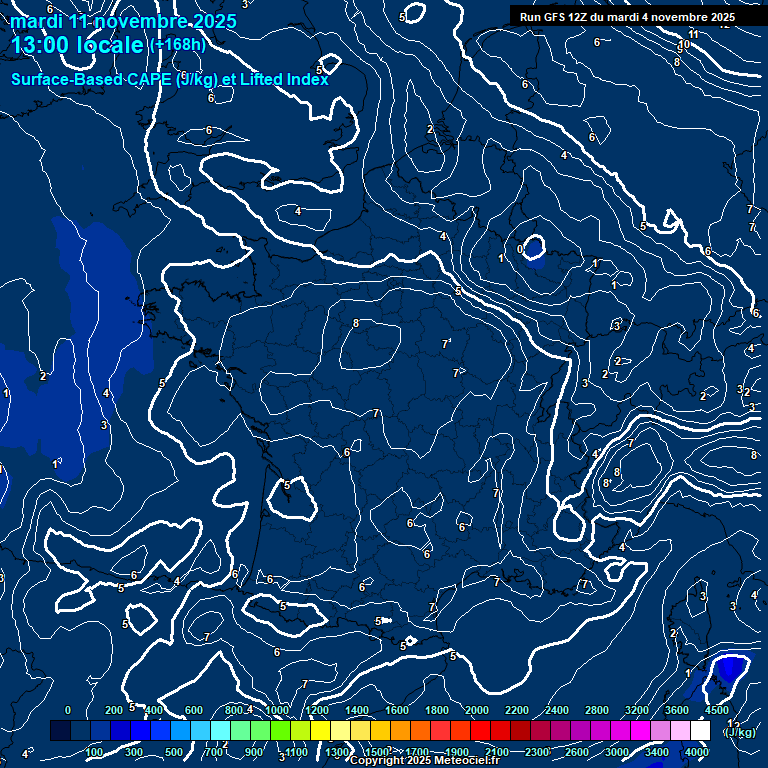Click the '(J/kg)' unit label beside legend

point(740,732)
